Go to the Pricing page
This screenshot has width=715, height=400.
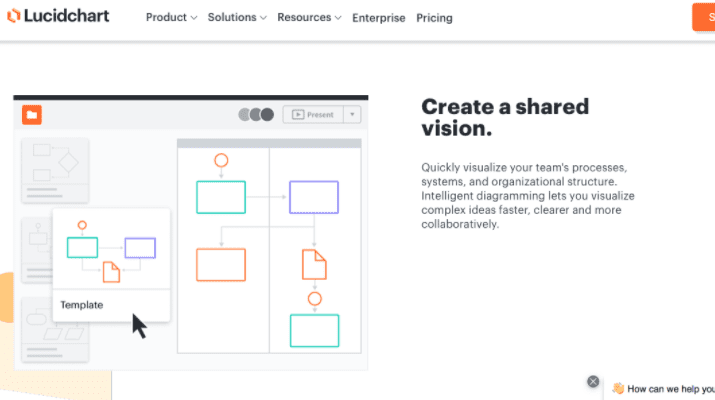coord(434,18)
